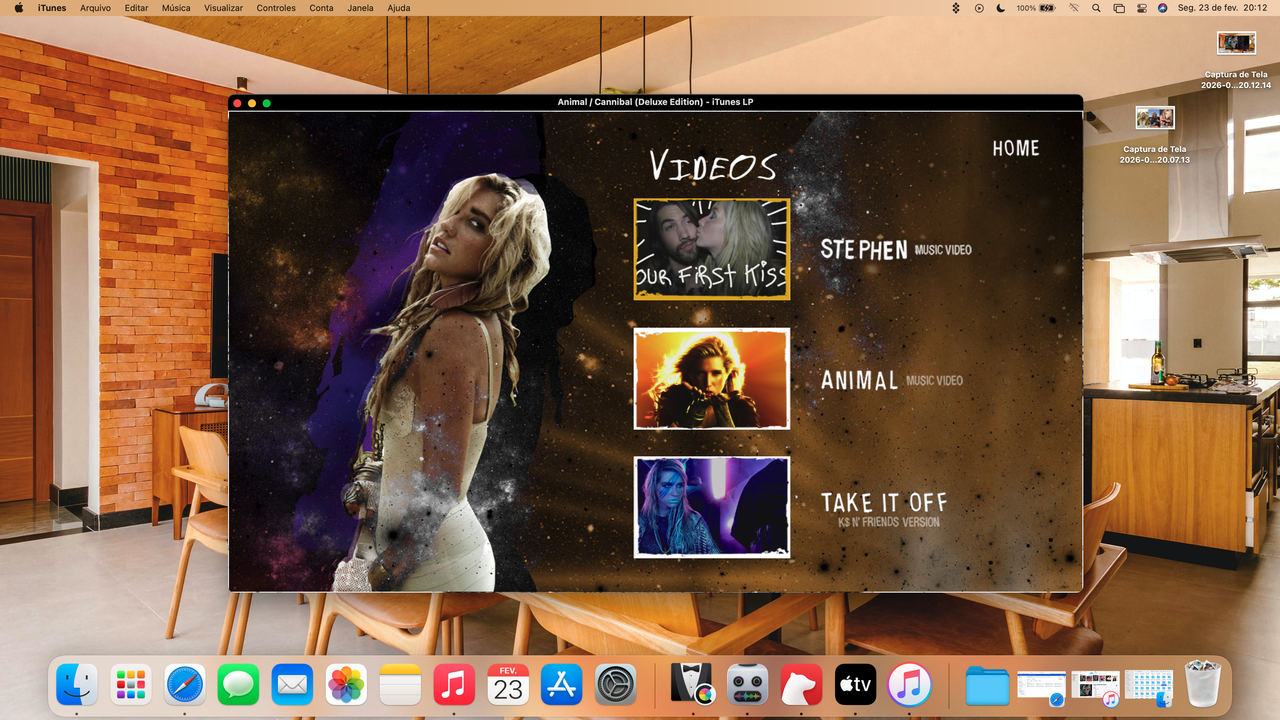This screenshot has height=720, width=1280.
Task: Open the Música menu
Action: 176,8
